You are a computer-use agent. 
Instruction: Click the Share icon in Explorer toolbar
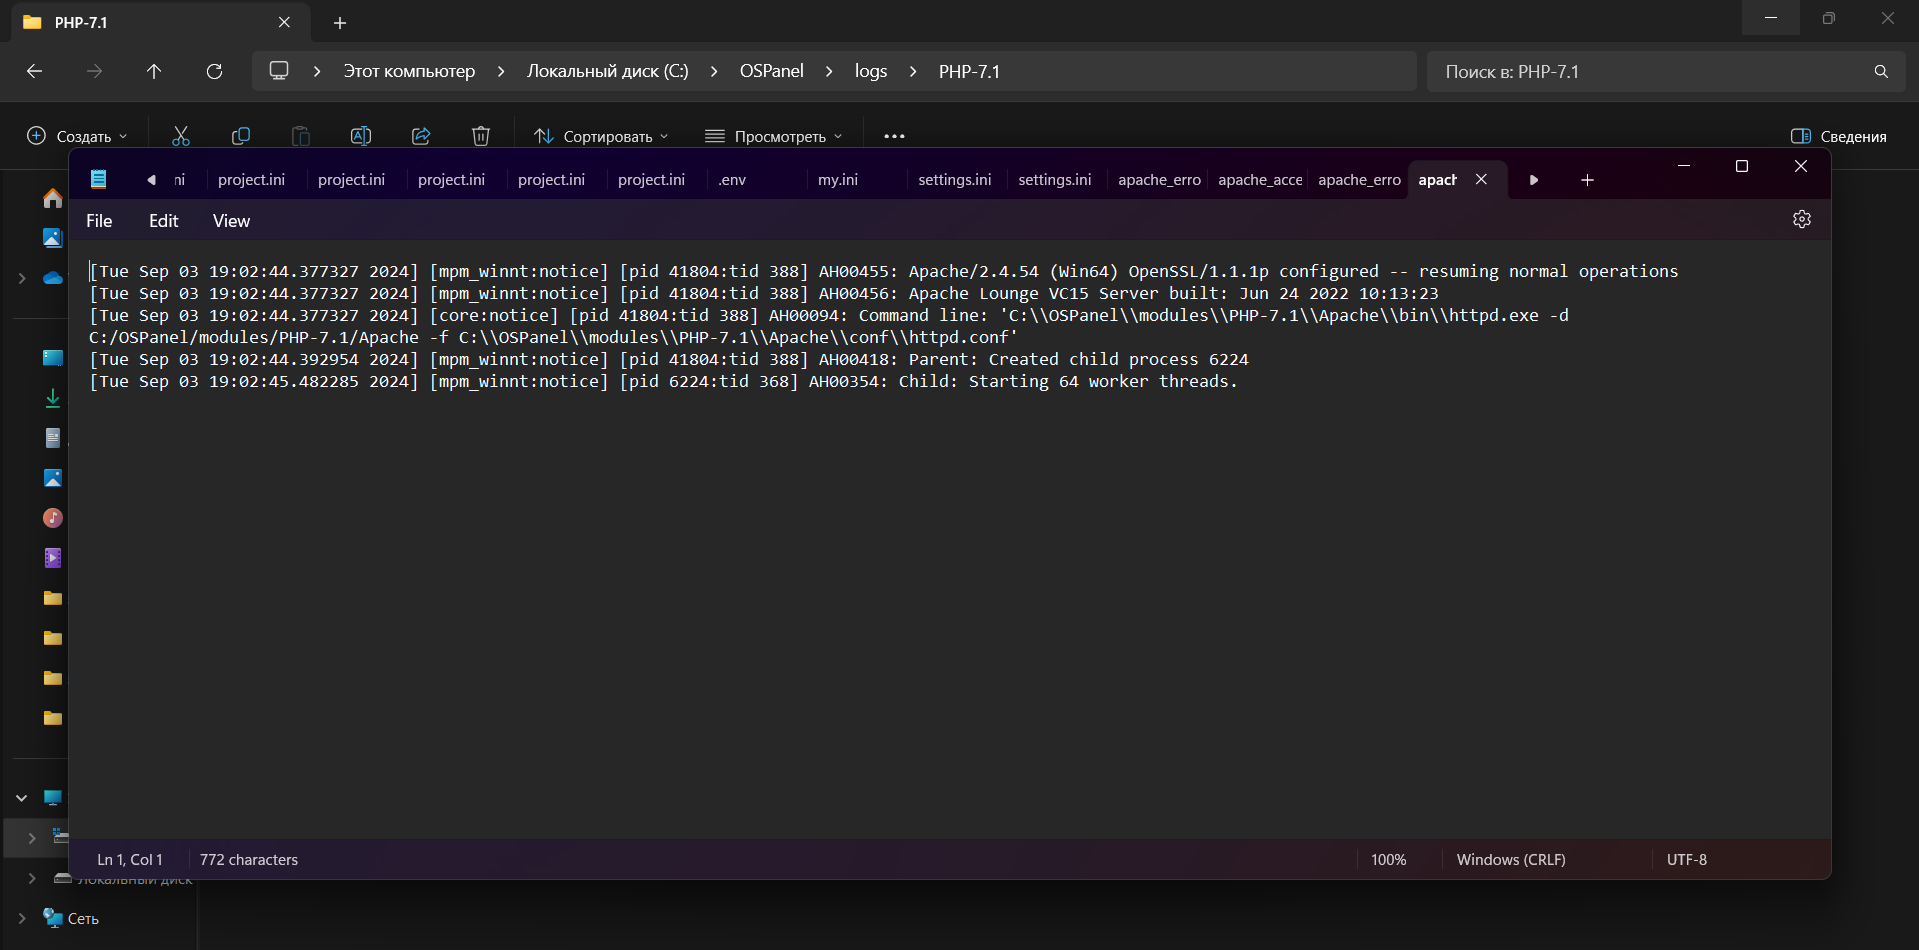pyautogui.click(x=421, y=136)
